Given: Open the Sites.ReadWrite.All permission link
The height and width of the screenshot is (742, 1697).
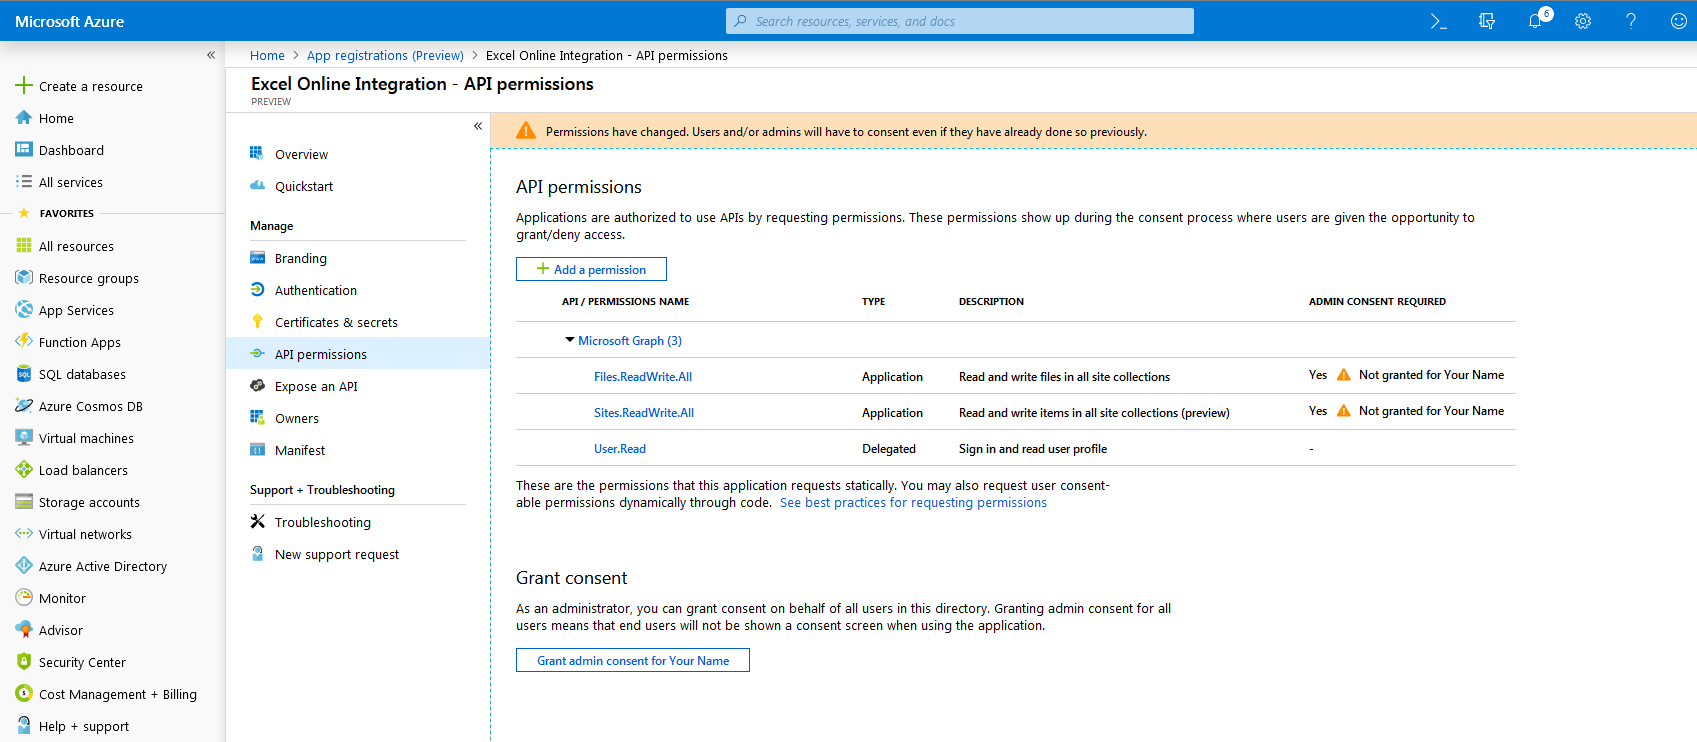Looking at the screenshot, I should click(x=643, y=412).
